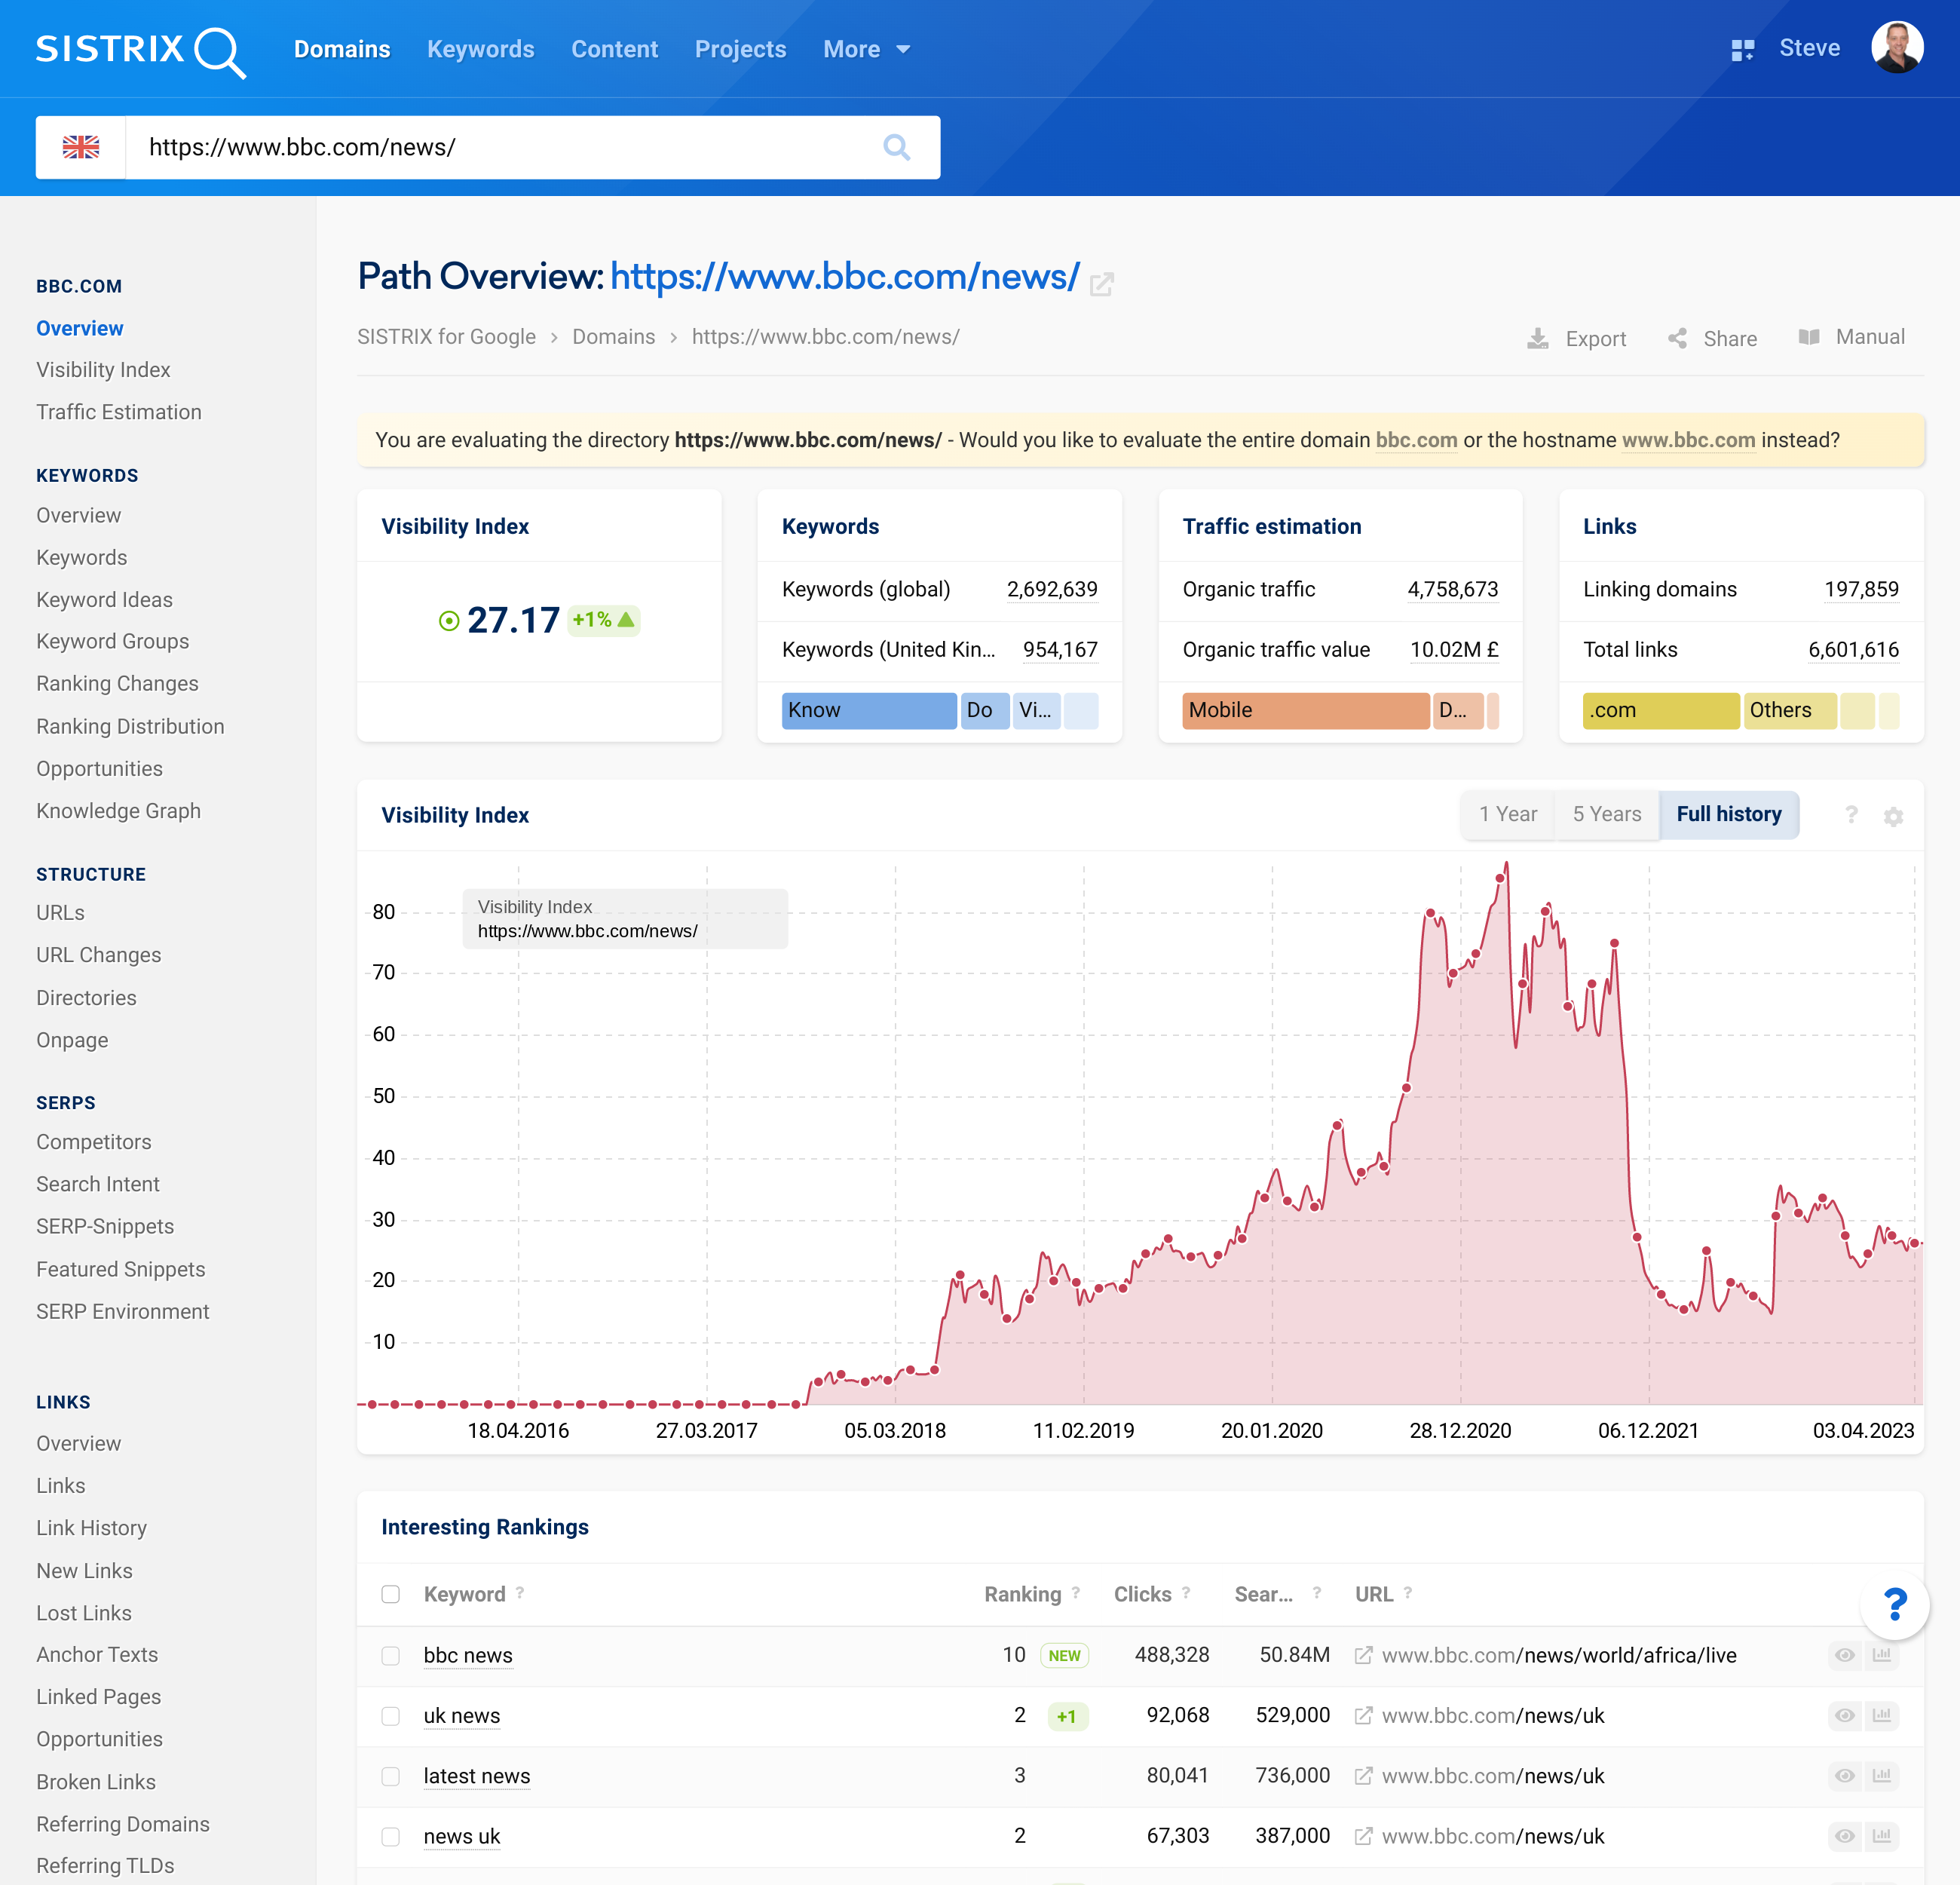Viewport: 1960px width, 1885px height.
Task: Open Featured Snippets in the sidebar
Action: (x=121, y=1269)
